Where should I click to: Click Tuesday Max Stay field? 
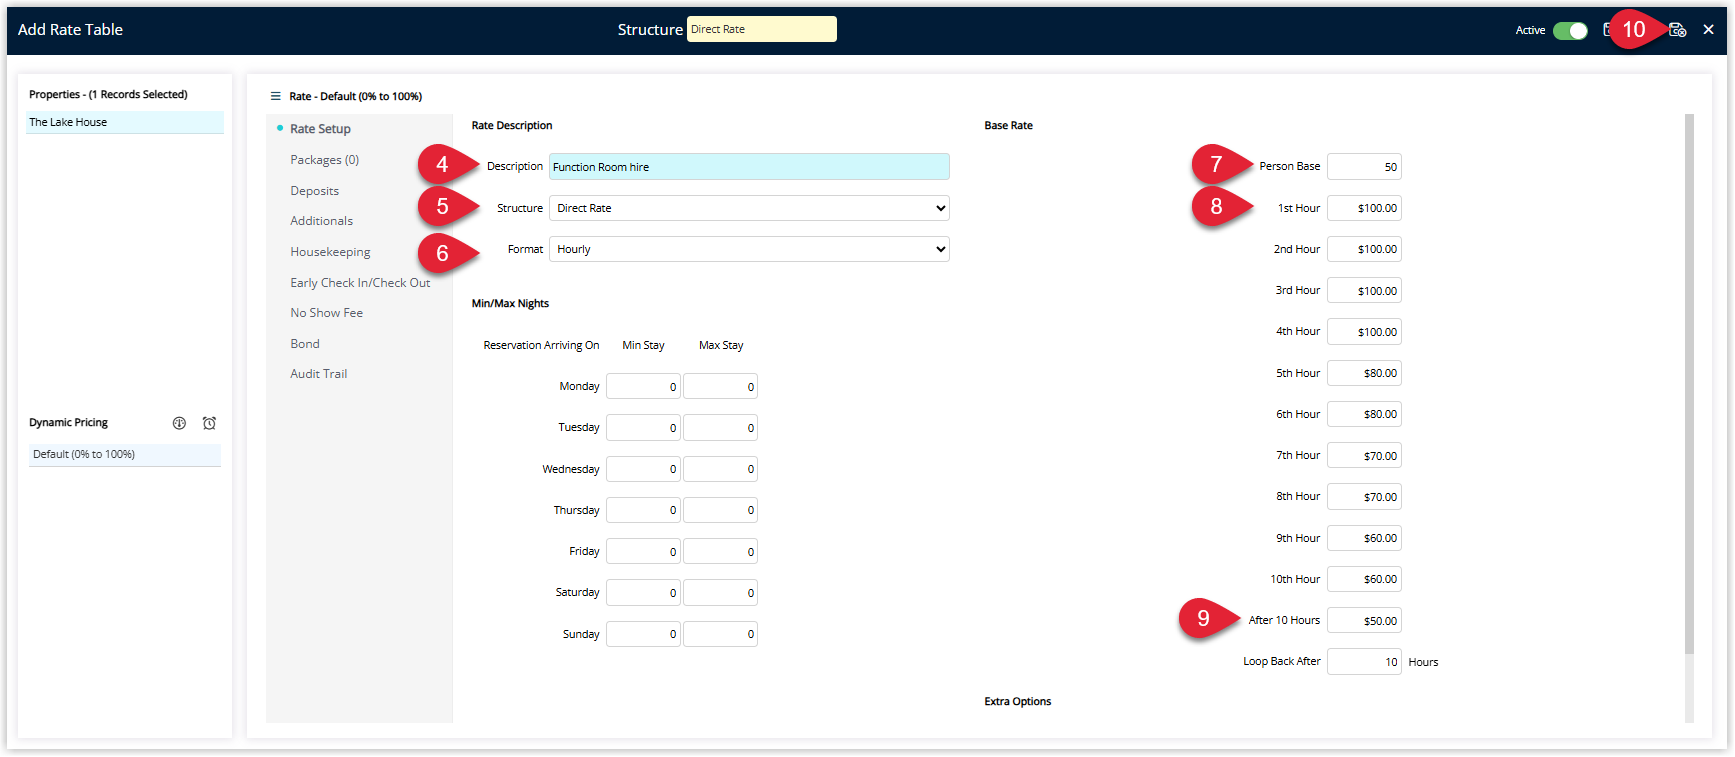point(720,428)
